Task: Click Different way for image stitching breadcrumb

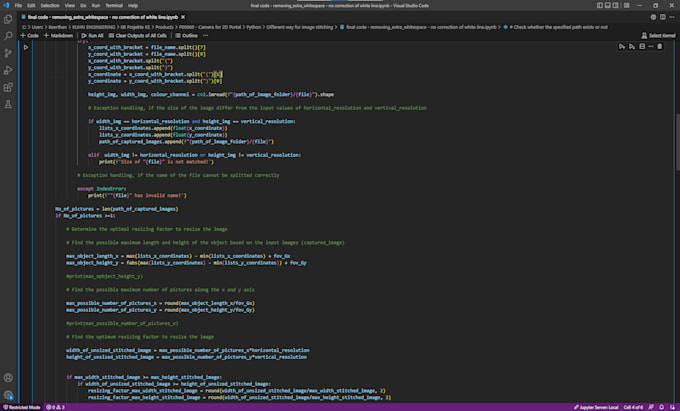Action: pos(300,27)
